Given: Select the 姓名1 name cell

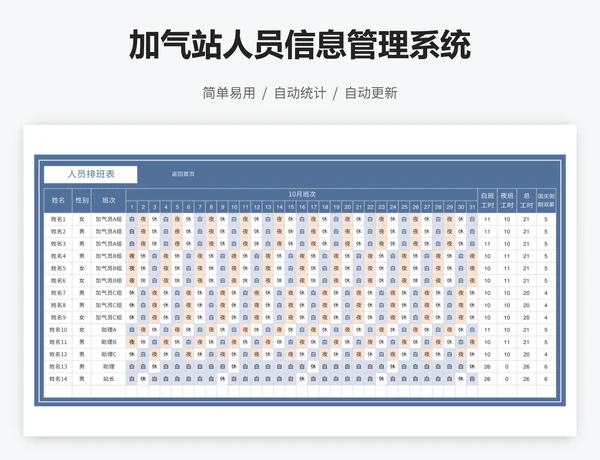Looking at the screenshot, I should pyautogui.click(x=58, y=219).
